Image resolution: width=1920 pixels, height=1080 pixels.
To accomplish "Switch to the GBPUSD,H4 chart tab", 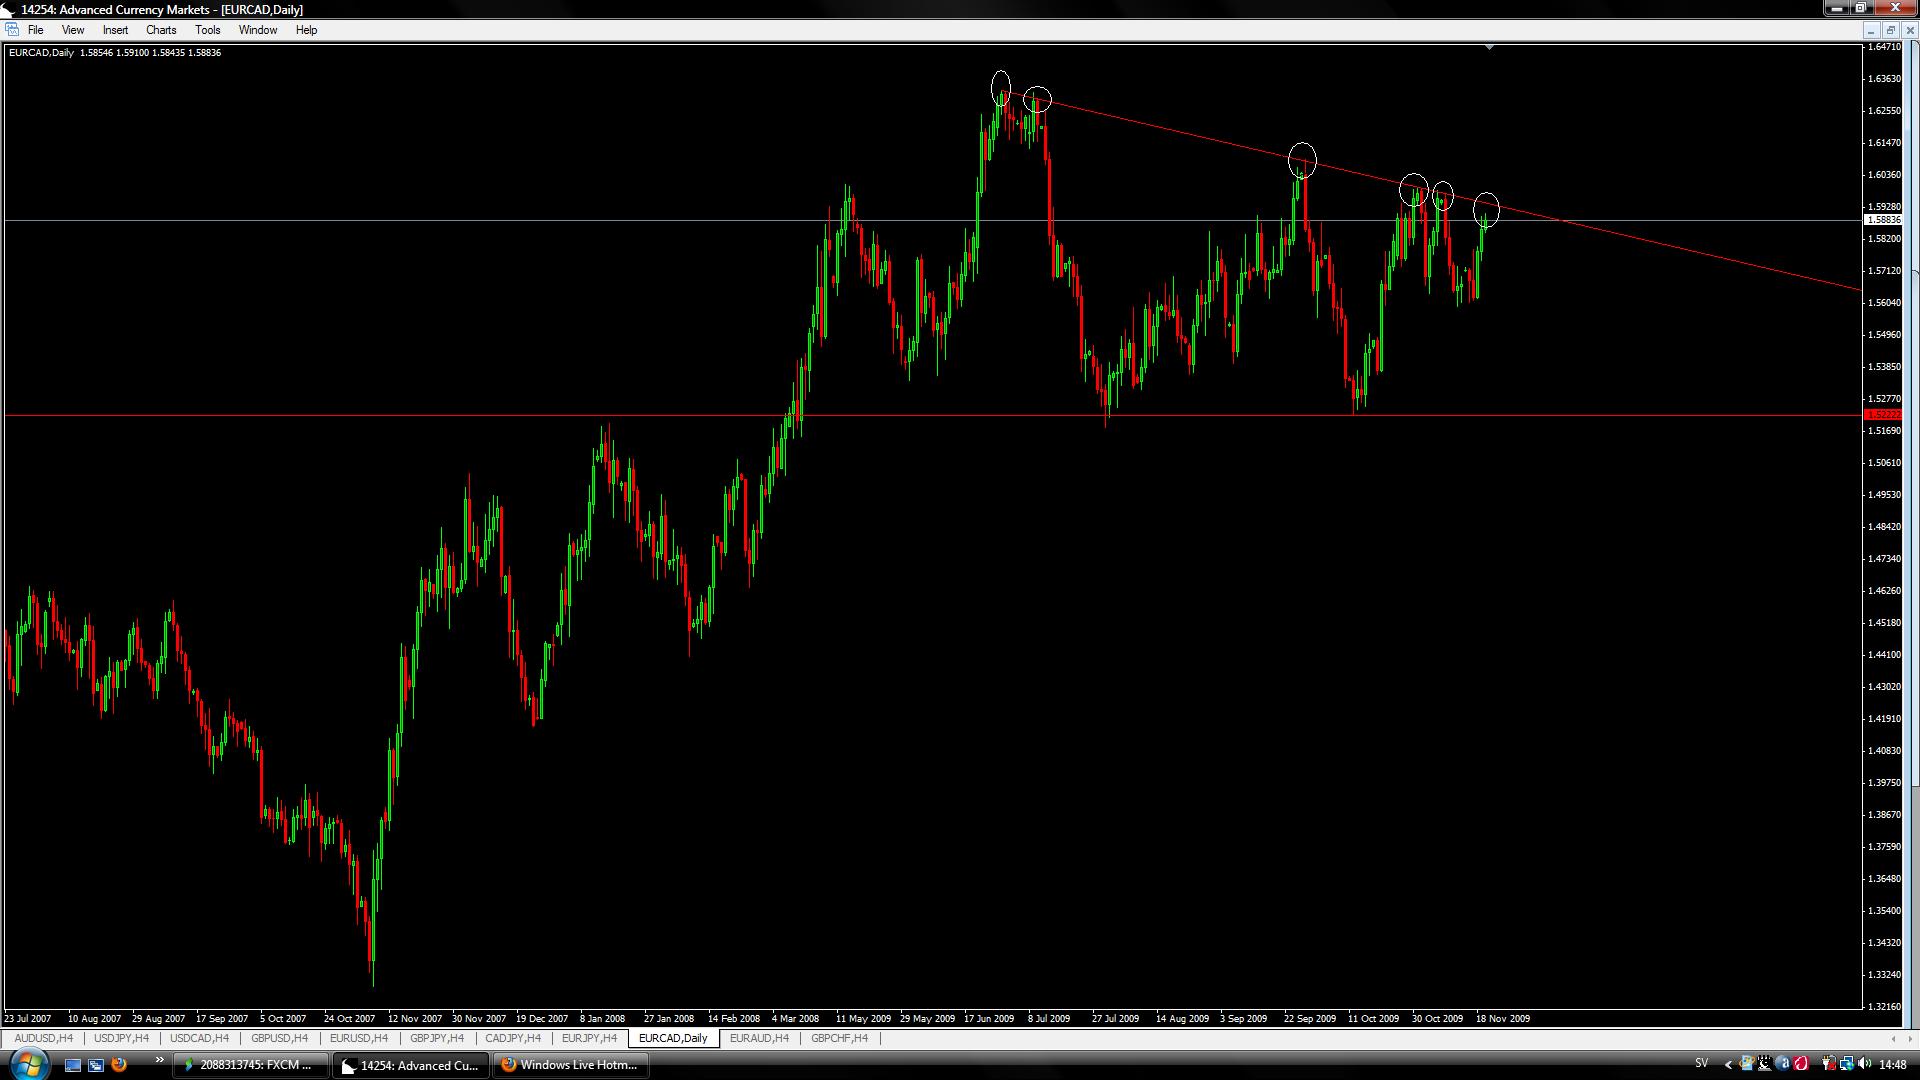I will coord(279,1038).
